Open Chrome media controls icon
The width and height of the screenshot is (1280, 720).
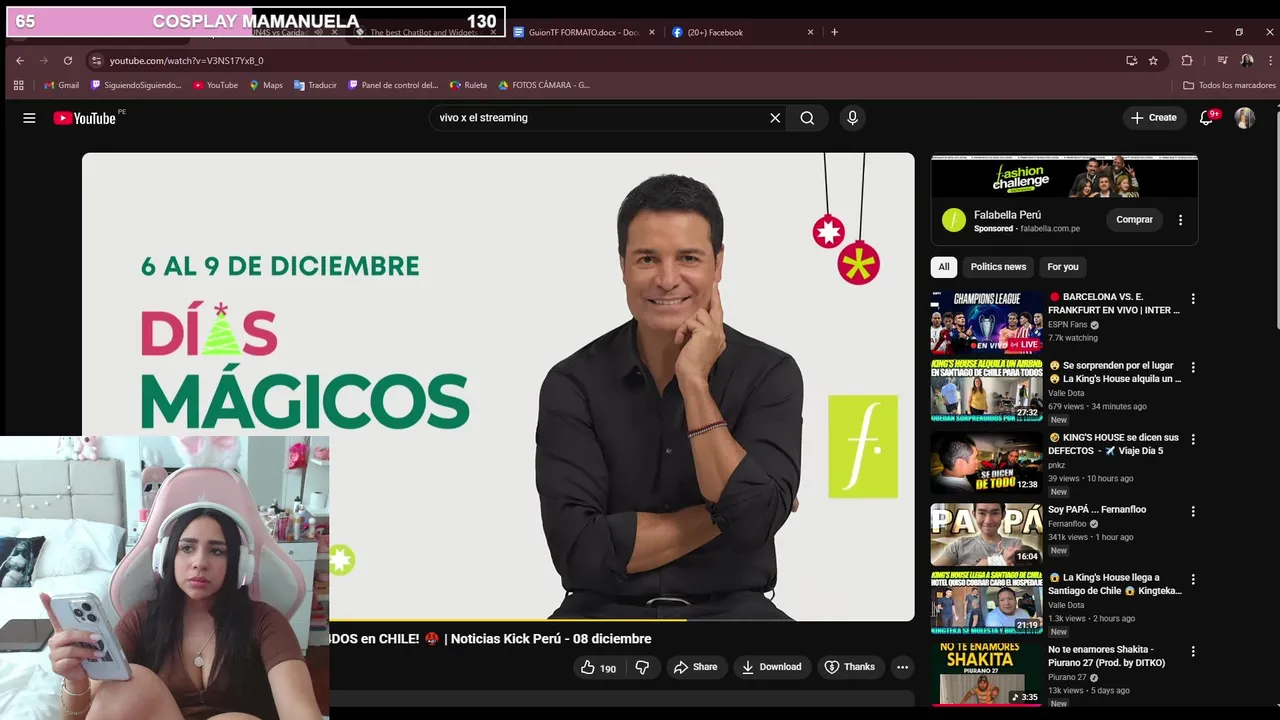point(1222,60)
